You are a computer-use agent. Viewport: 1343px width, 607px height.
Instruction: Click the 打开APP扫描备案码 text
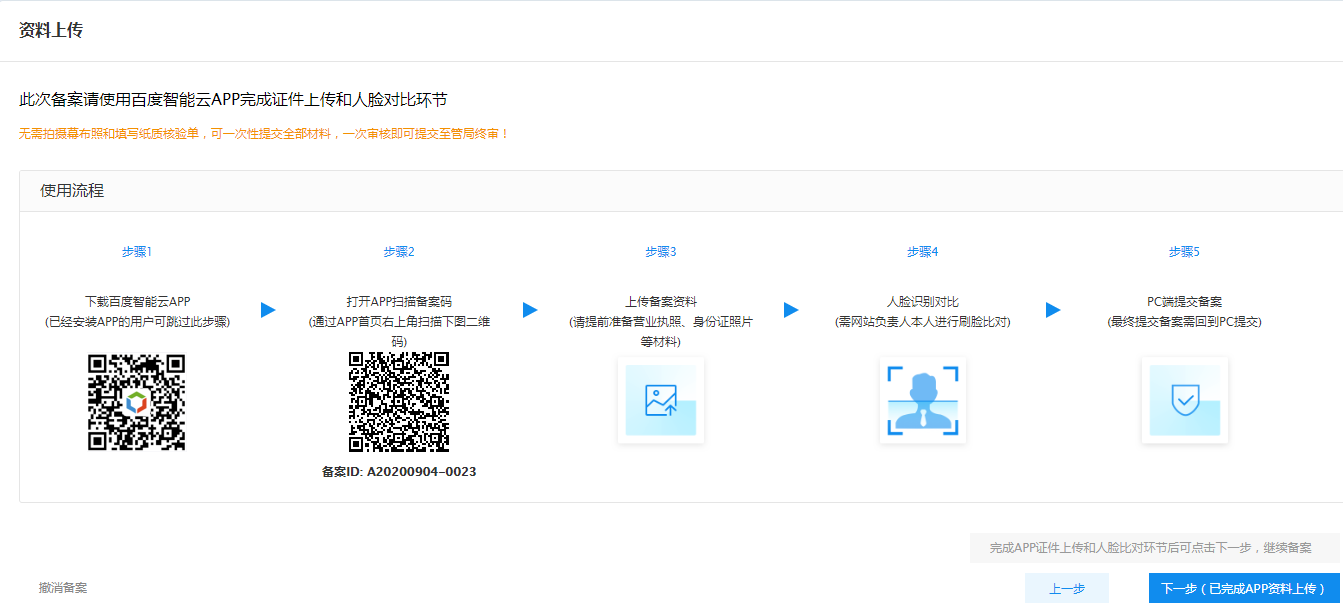(399, 301)
